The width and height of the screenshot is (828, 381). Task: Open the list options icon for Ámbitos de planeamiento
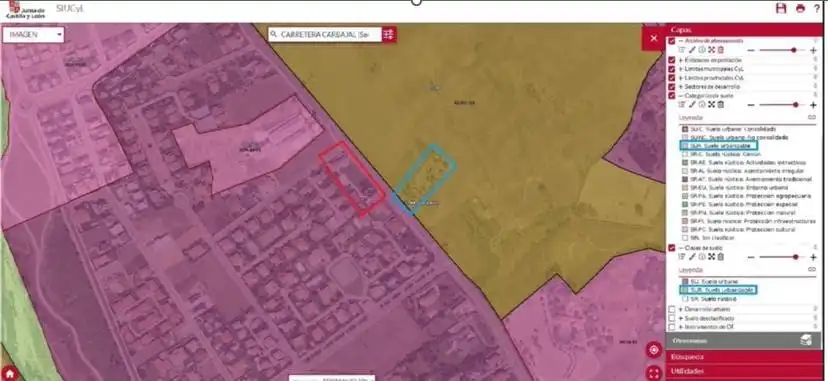point(682,50)
